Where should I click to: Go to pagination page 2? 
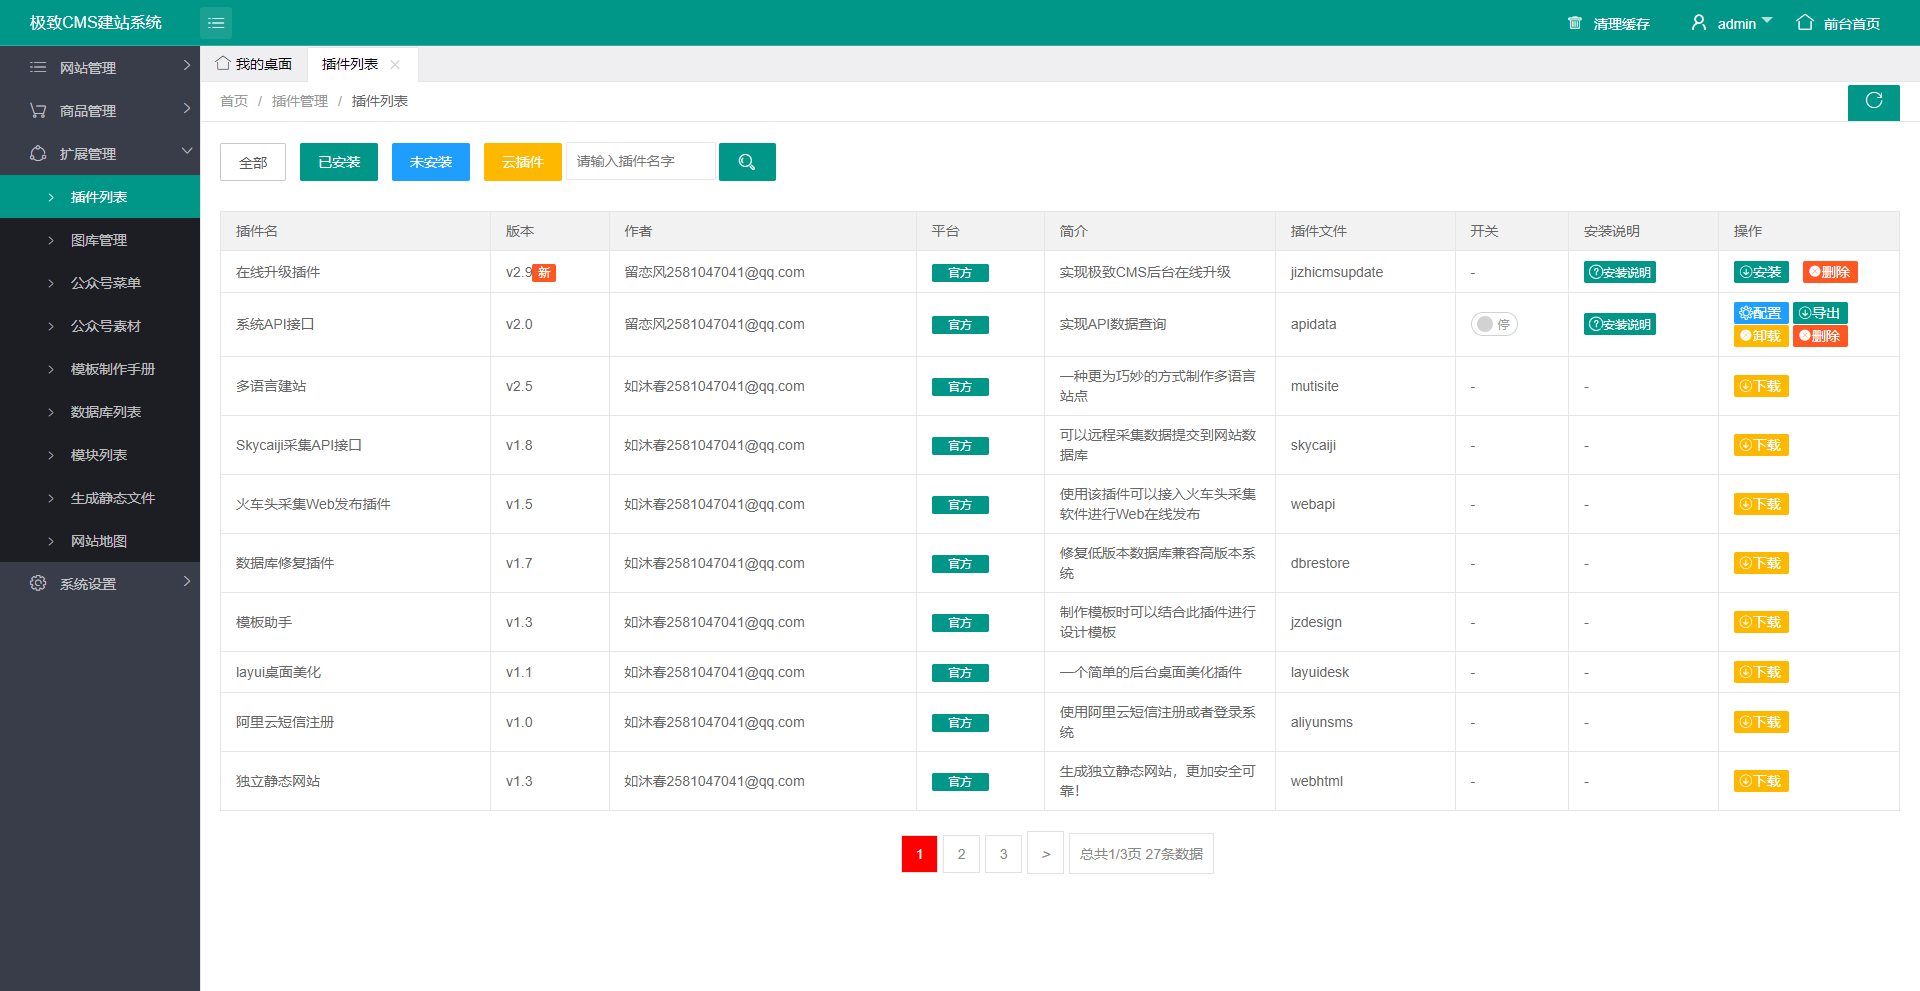[961, 854]
